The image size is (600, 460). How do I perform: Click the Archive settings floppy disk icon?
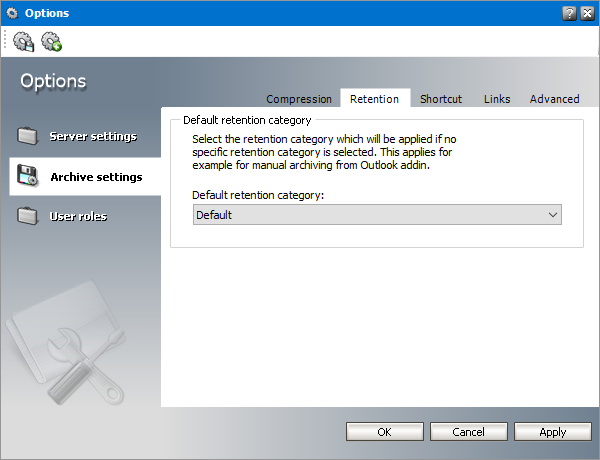(x=27, y=177)
